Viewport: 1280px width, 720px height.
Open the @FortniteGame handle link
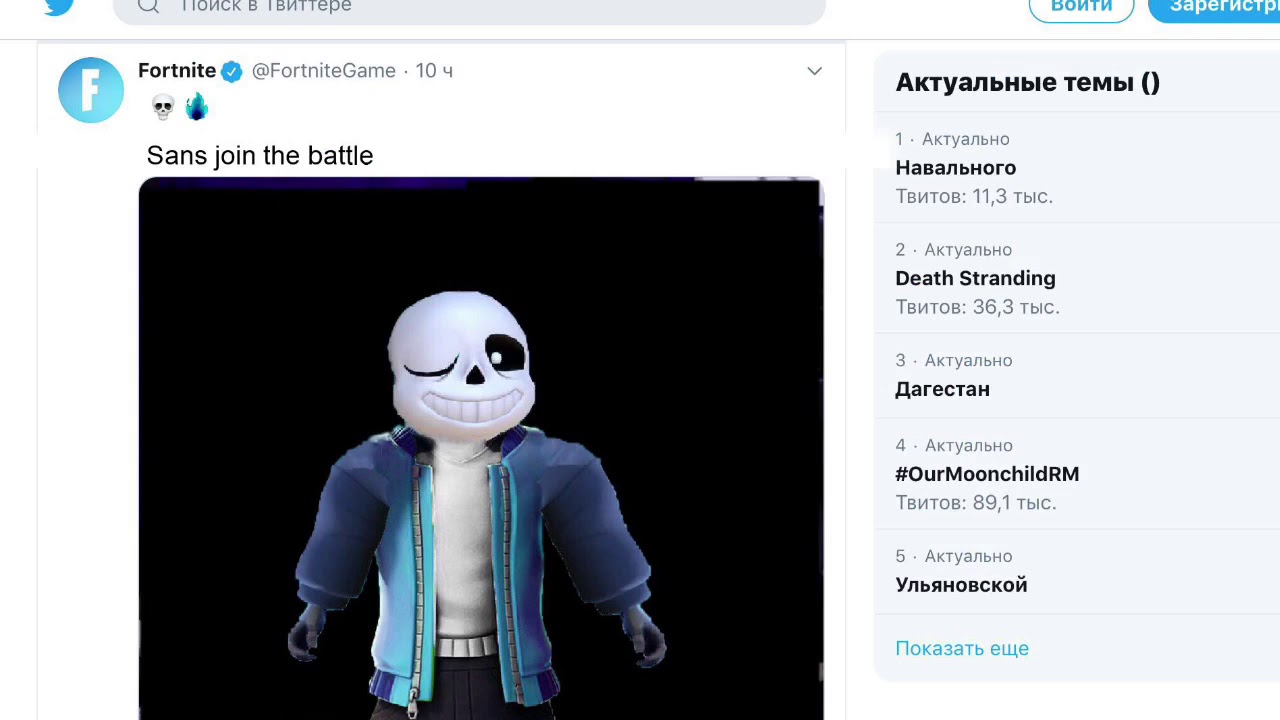[324, 71]
